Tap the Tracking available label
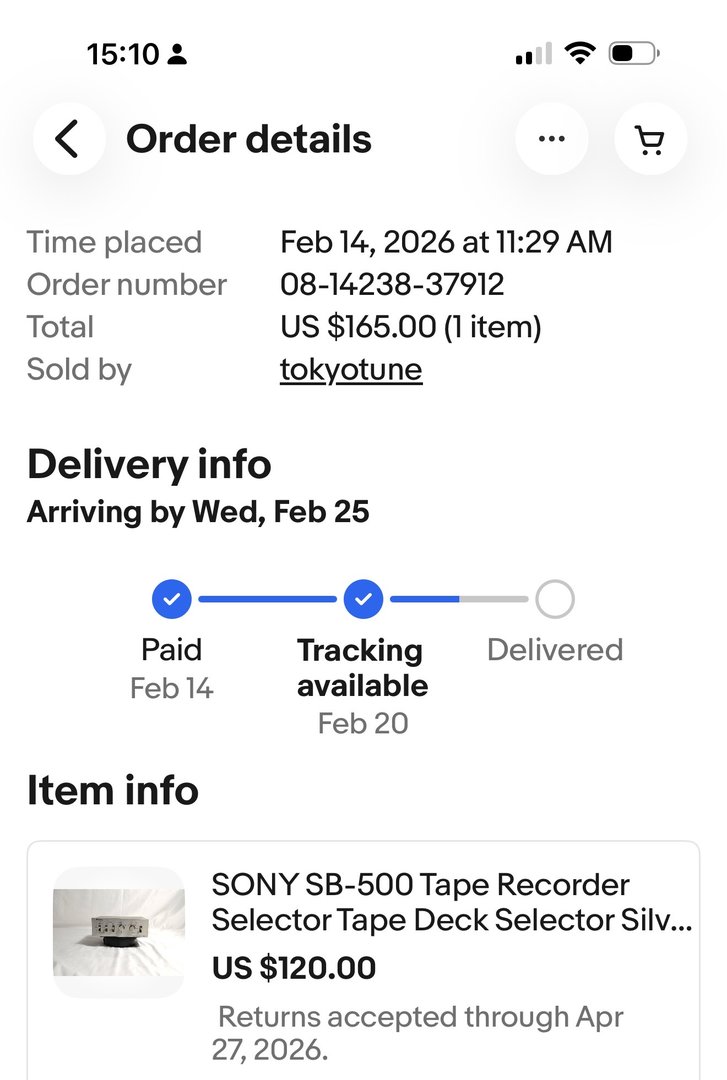Viewport: 727px width, 1080px height. [x=362, y=668]
